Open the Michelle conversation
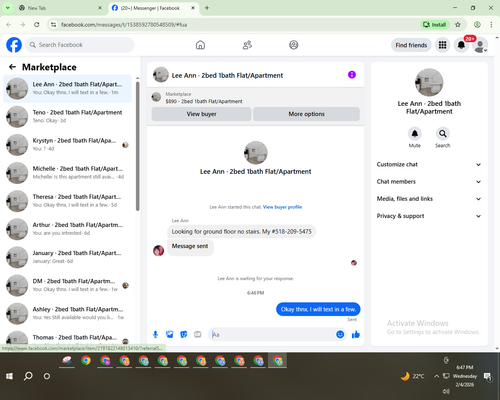500x400 pixels. tap(67, 173)
